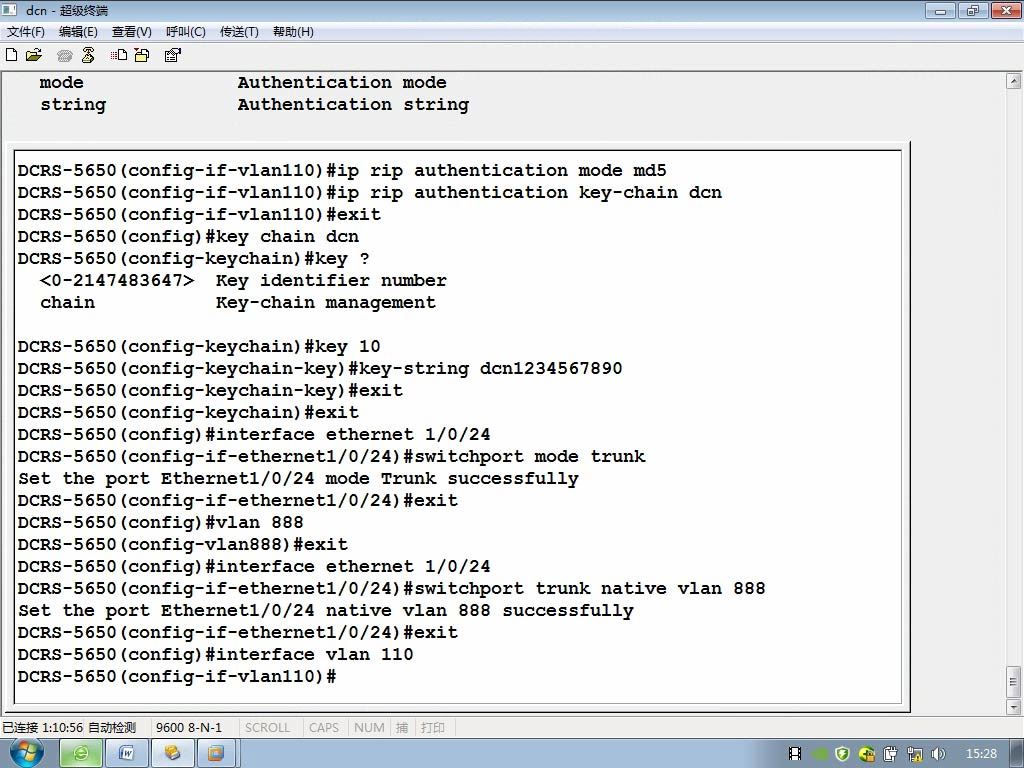Open the 帮助(H) menu
This screenshot has height=768, width=1024.
[x=293, y=31]
